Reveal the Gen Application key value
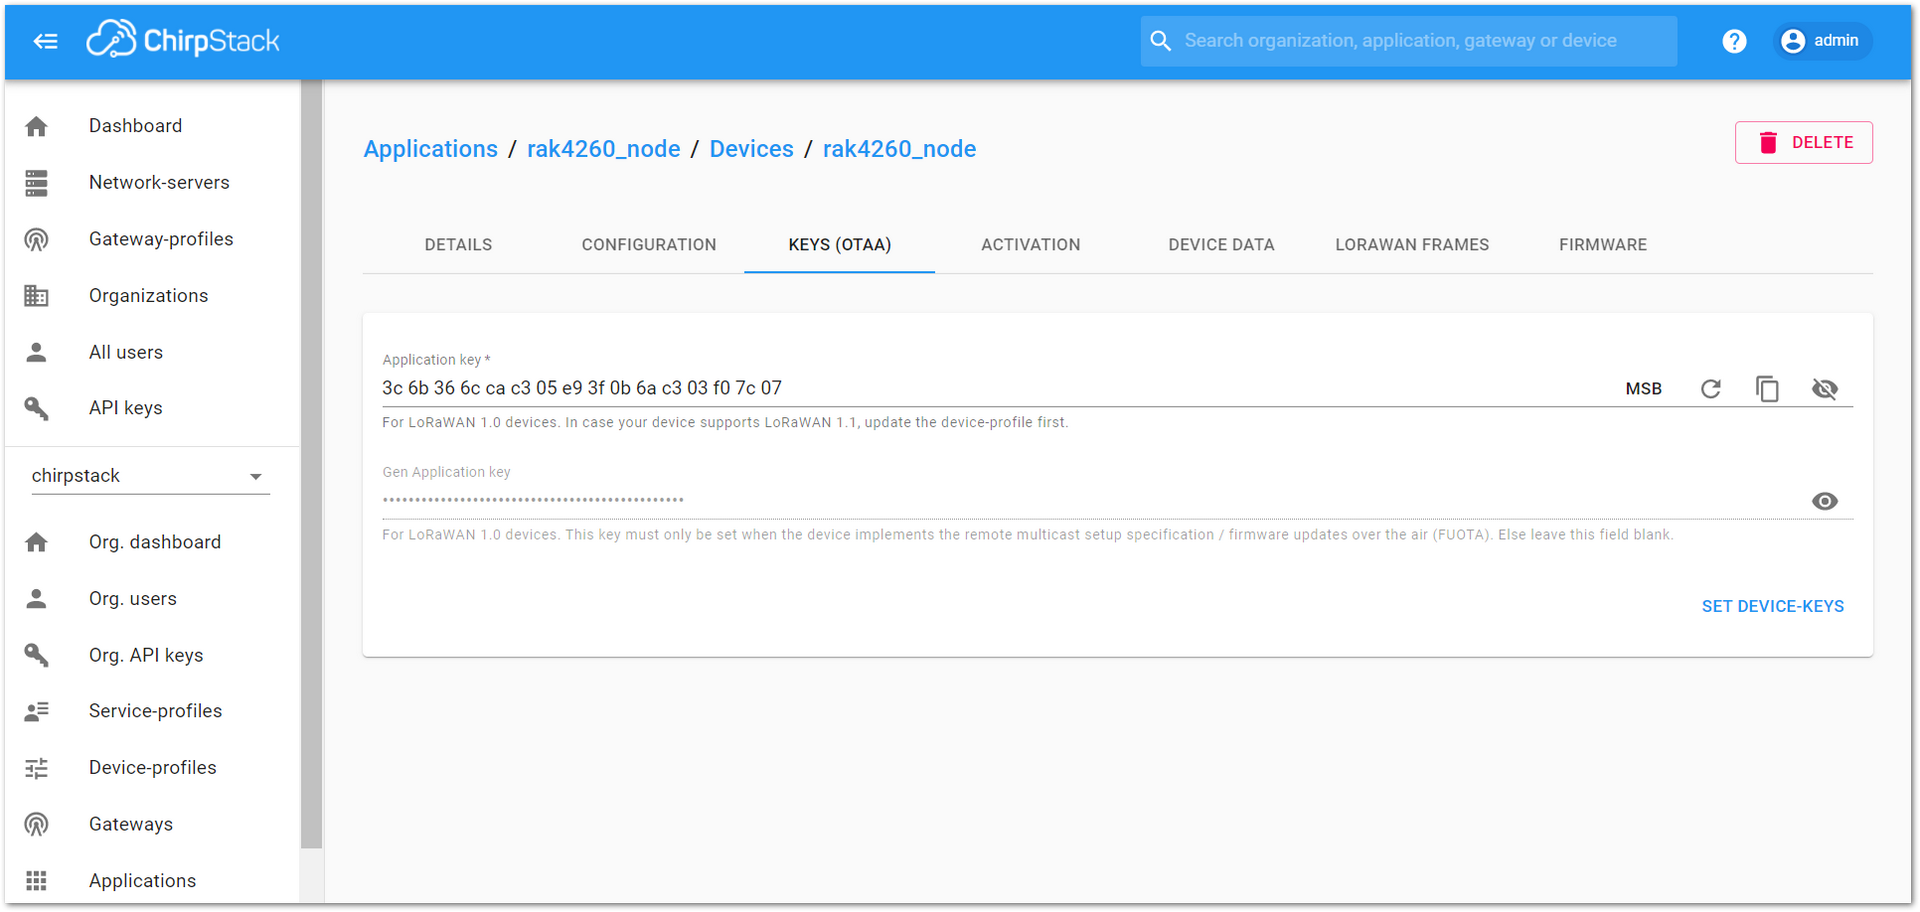1920x912 pixels. 1825,501
